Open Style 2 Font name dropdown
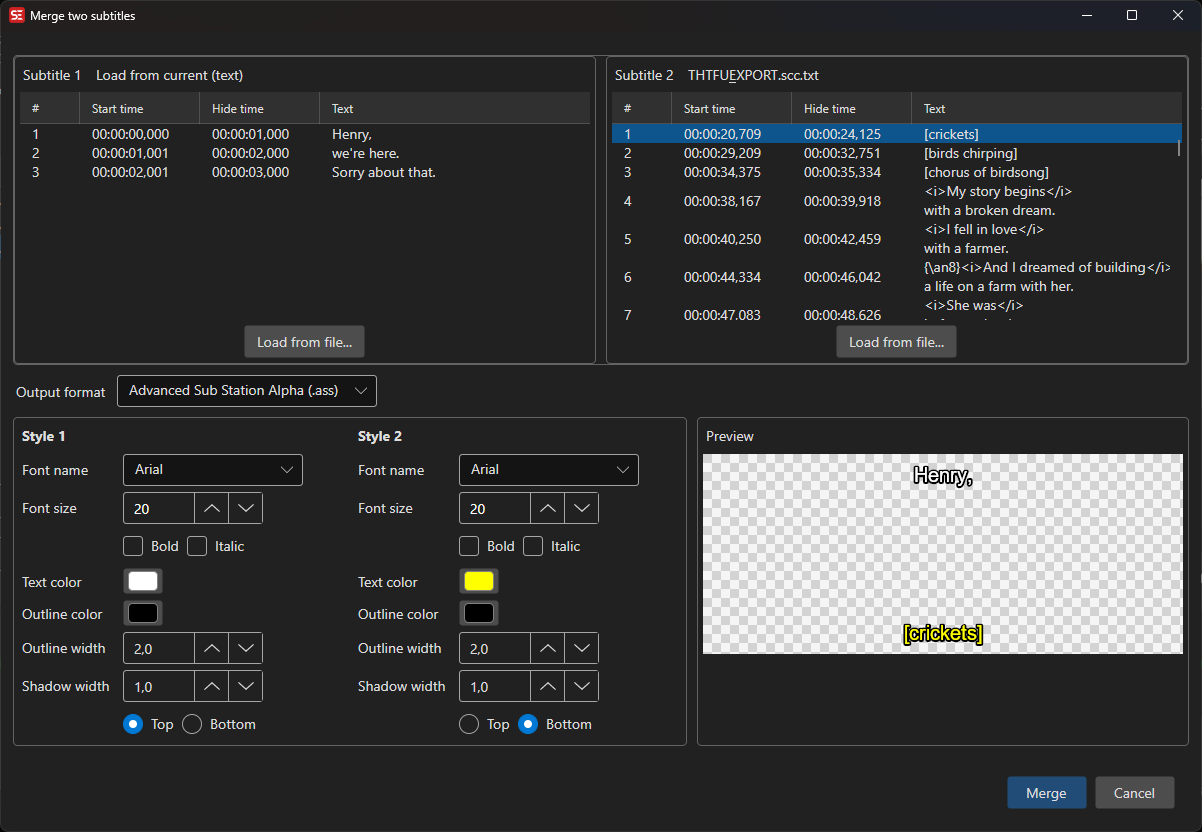 coord(549,470)
